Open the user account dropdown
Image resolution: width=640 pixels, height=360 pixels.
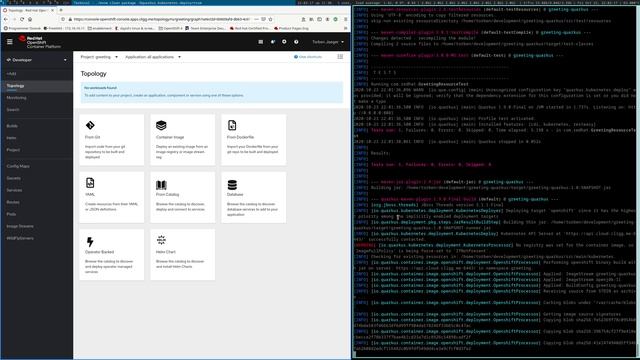click(328, 42)
